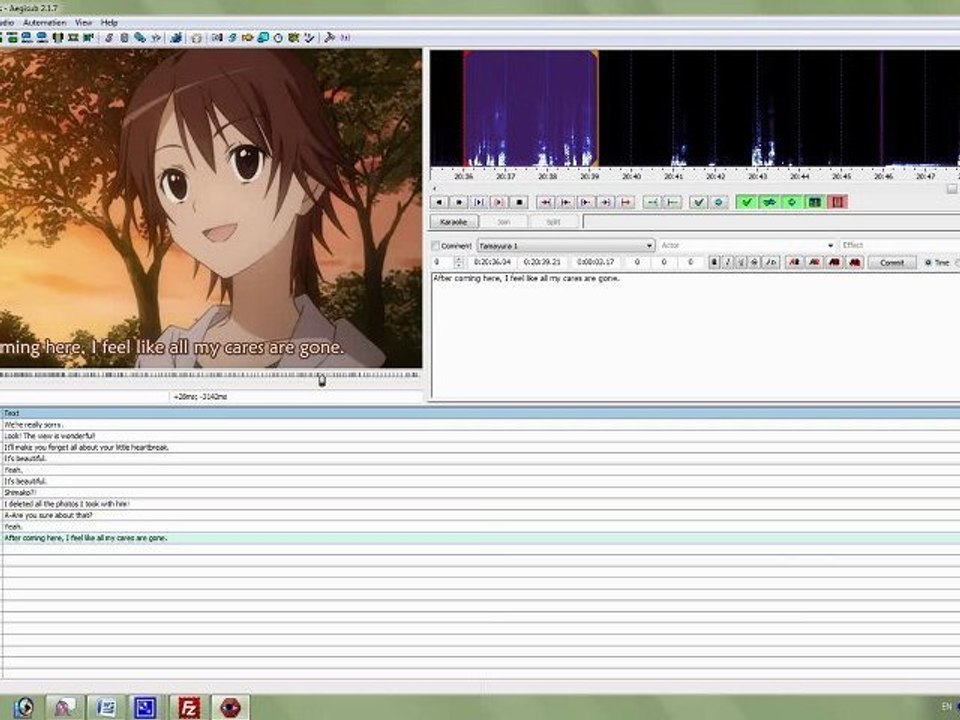The height and width of the screenshot is (720, 960).
Task: Toggle auto scroll audio to selected line
Action: 792,202
